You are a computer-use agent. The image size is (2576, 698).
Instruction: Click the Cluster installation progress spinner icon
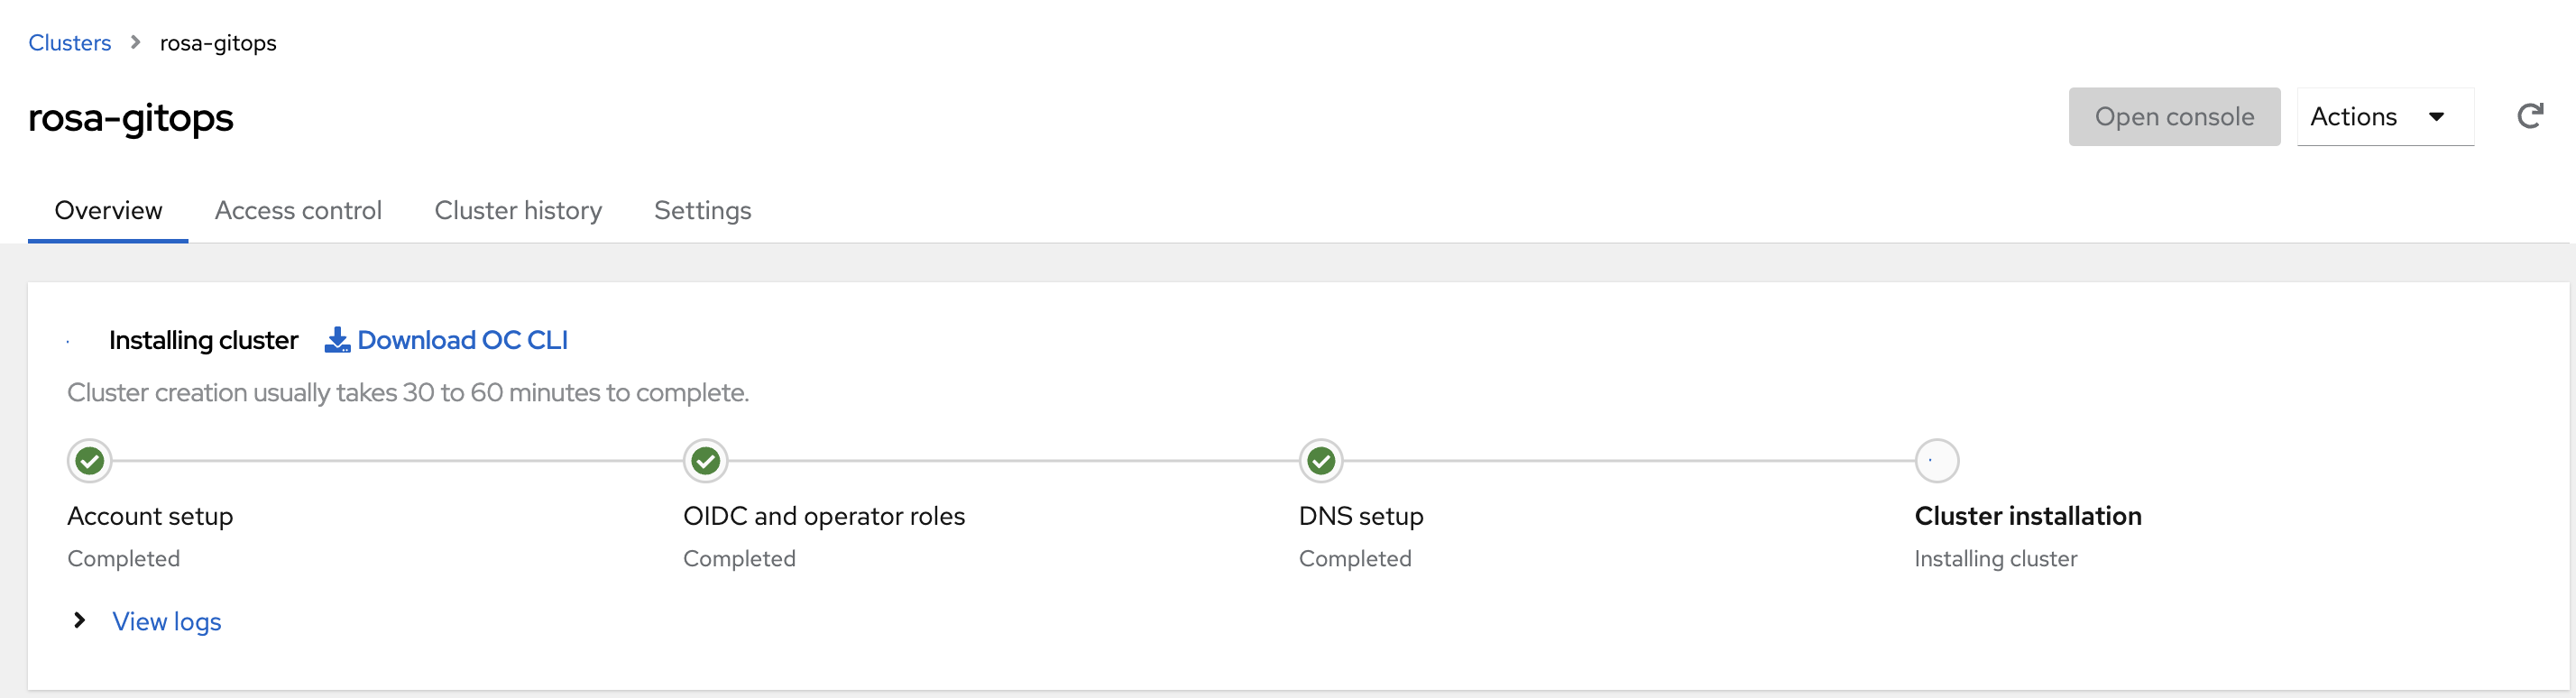coord(1936,461)
